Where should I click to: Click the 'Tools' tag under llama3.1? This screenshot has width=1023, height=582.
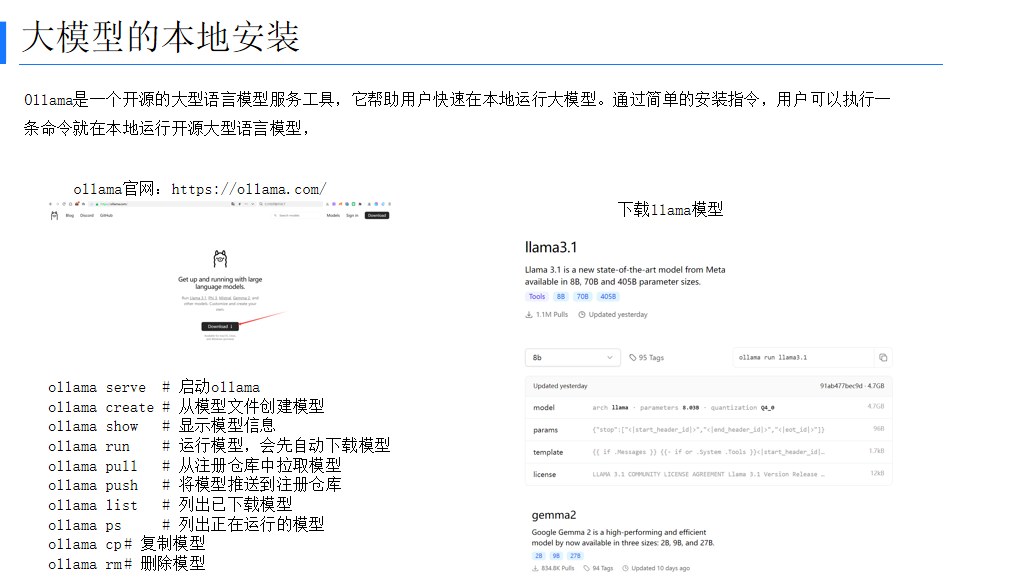[537, 296]
